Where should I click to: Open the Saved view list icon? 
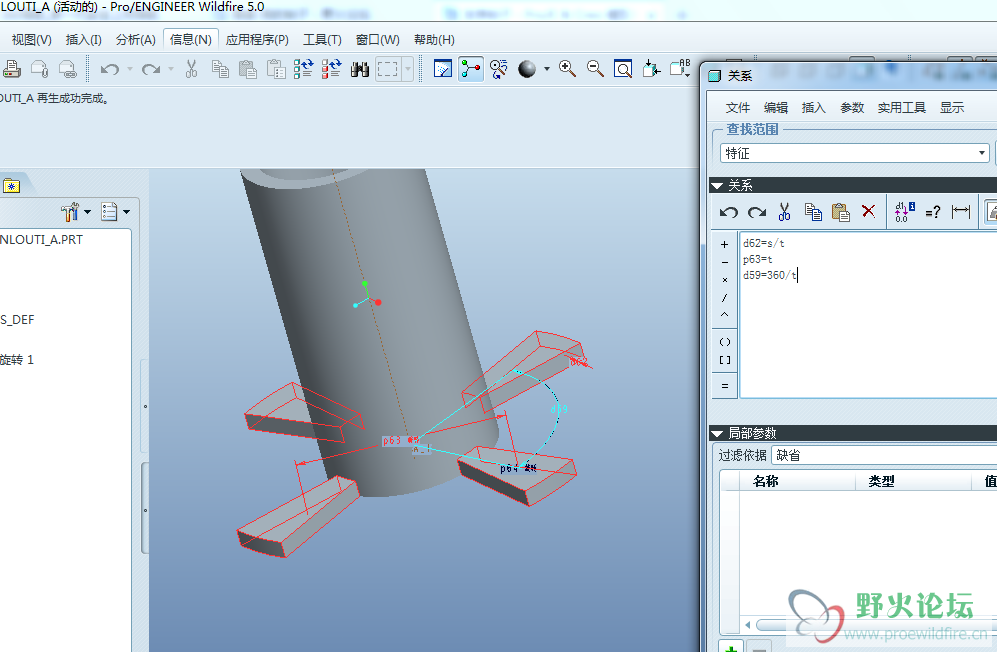[x=680, y=69]
